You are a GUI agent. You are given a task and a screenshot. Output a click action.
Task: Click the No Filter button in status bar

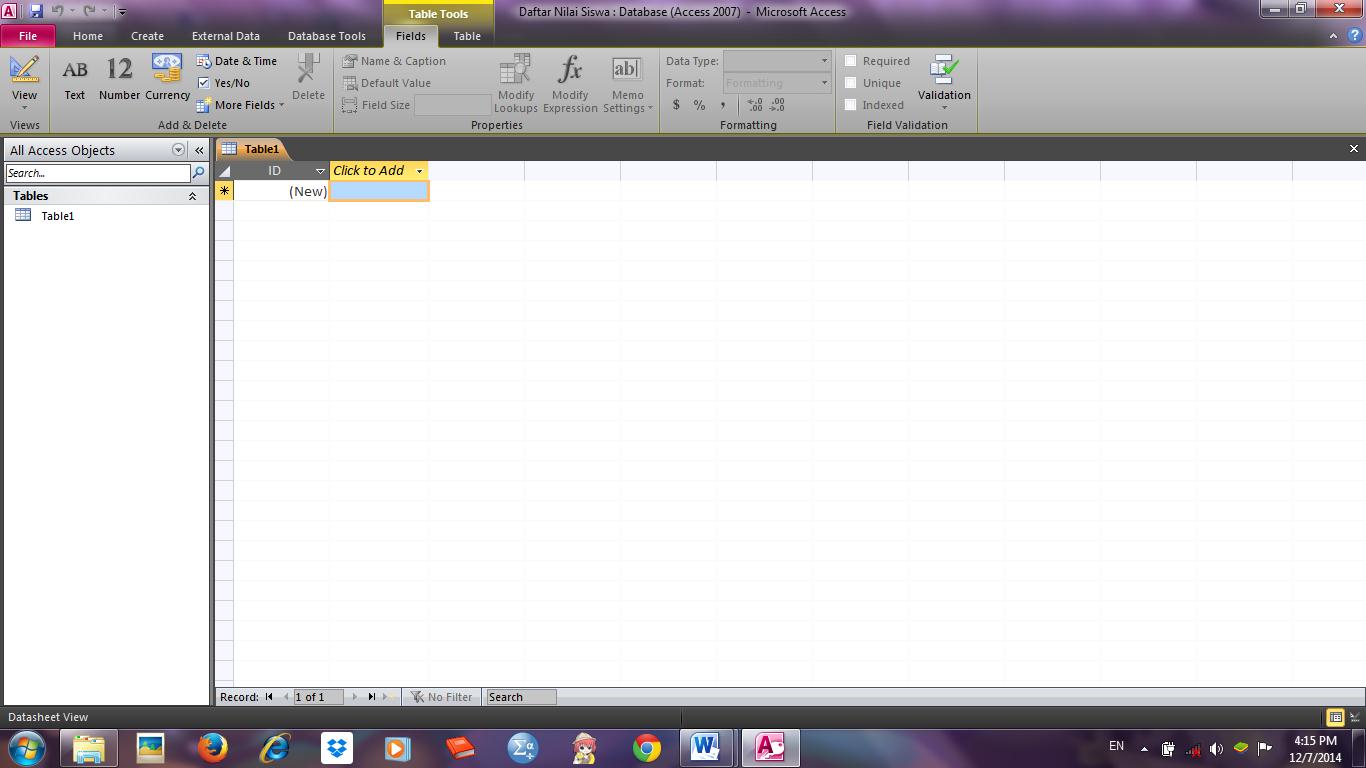point(441,697)
